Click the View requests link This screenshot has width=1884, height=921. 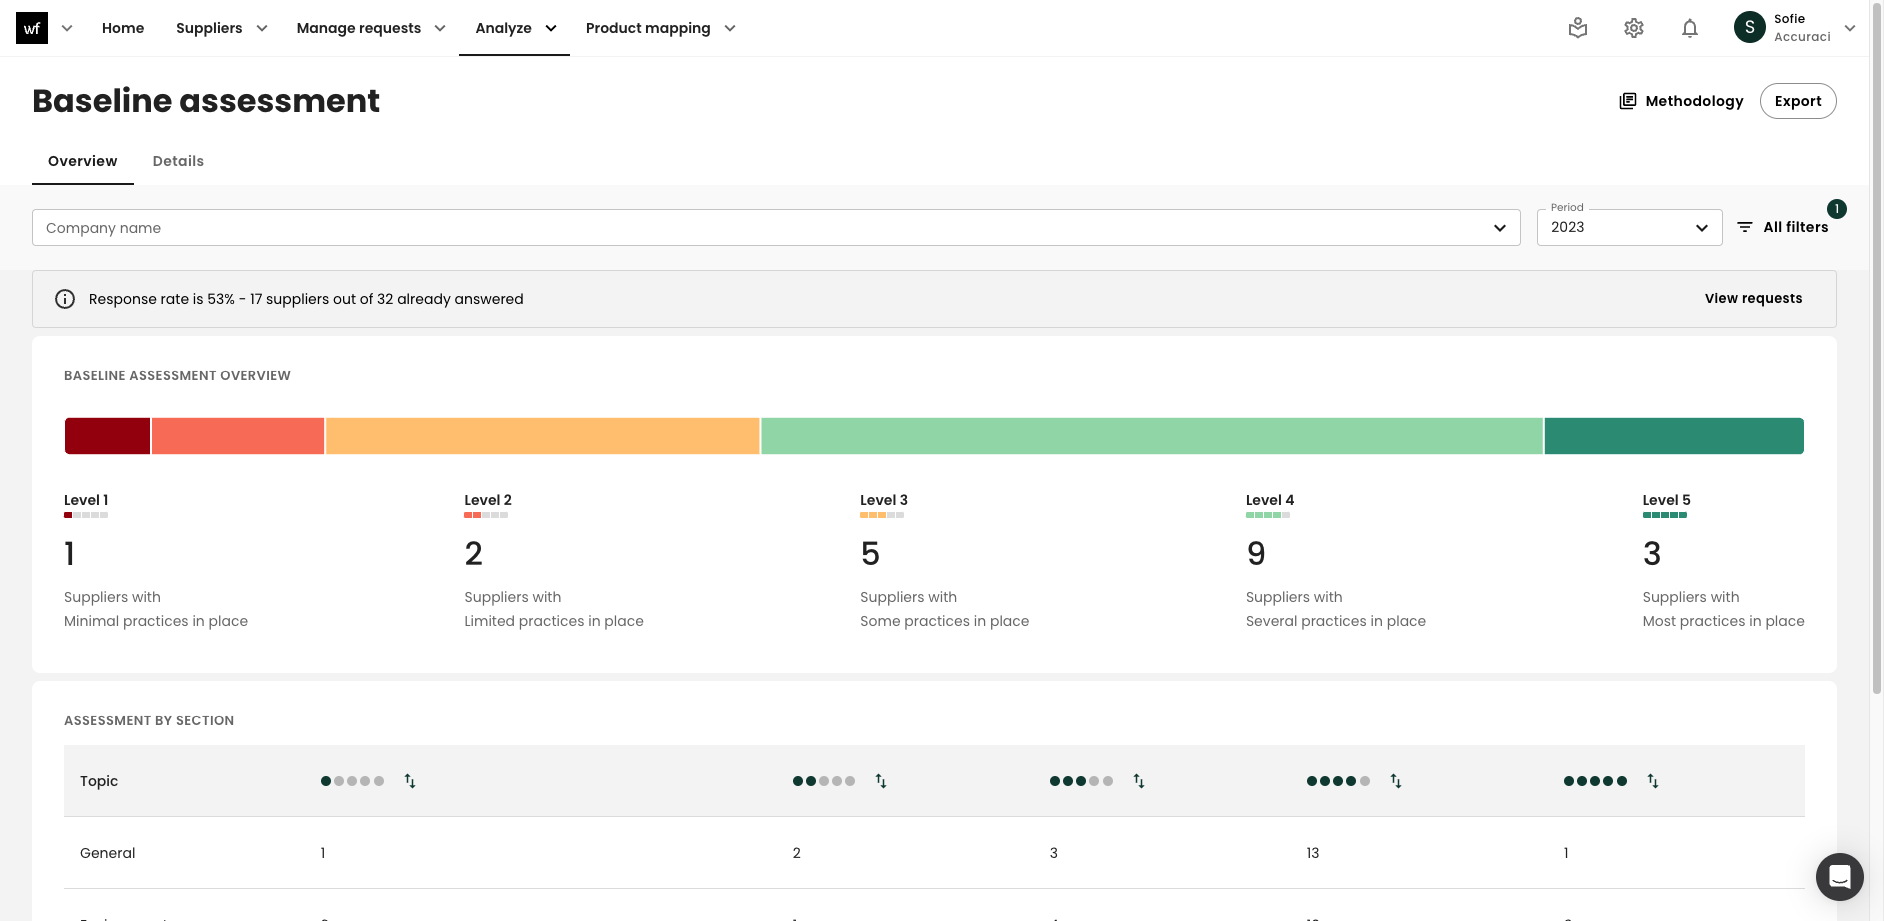point(1753,298)
